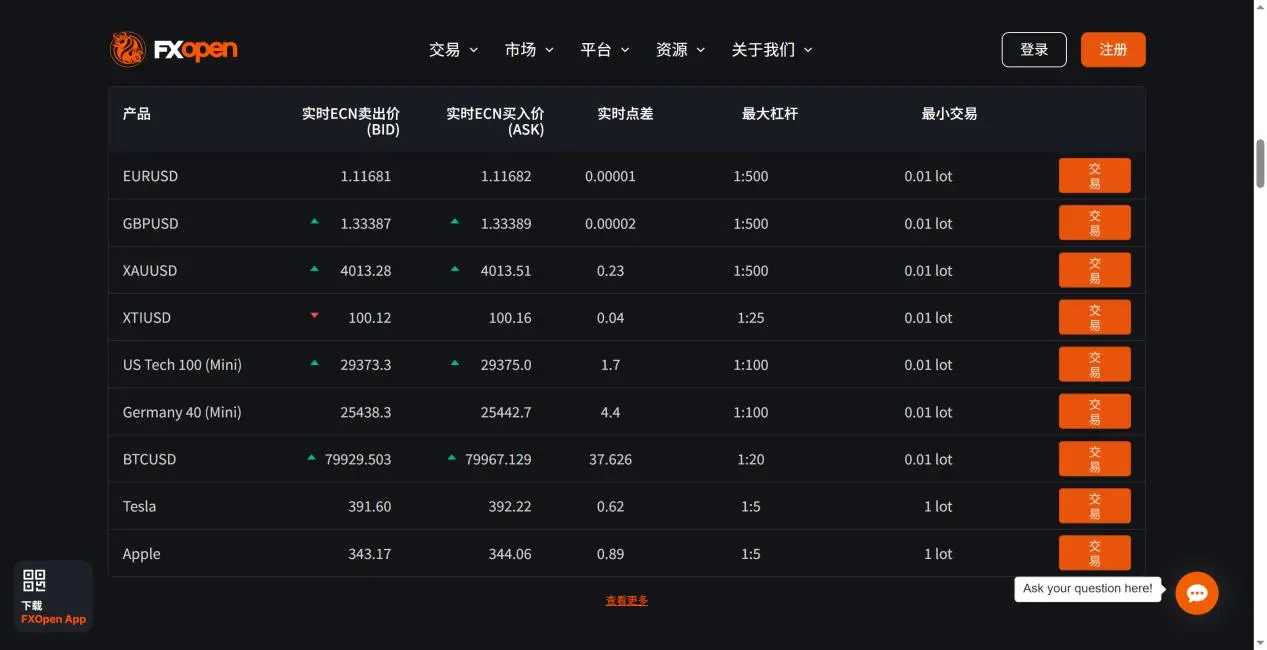Screen dimensions: 1267x650
Task: Click 交易 button in BTCUSD row
Action: pos(1095,459)
